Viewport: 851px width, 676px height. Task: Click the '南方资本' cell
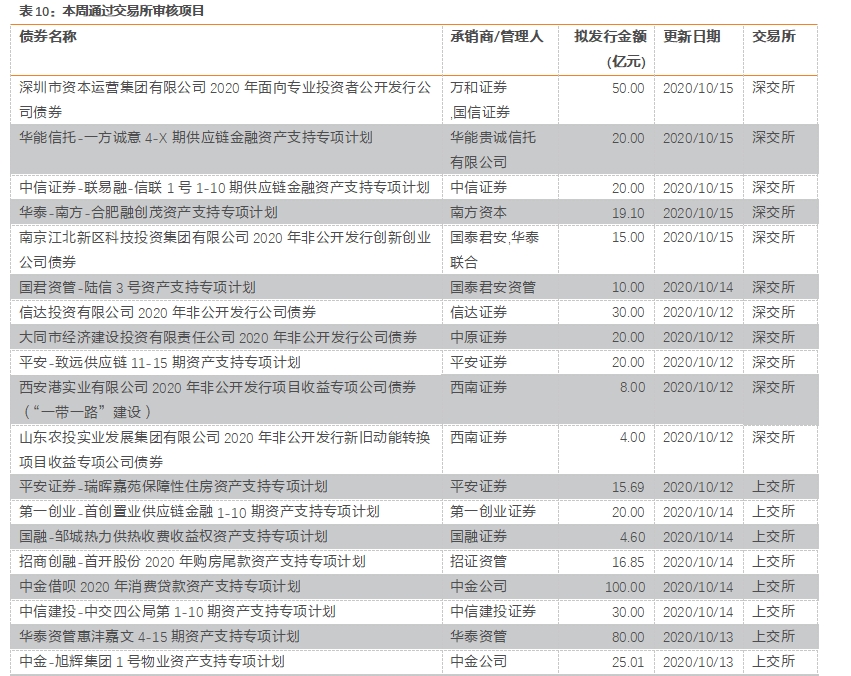click(478, 212)
